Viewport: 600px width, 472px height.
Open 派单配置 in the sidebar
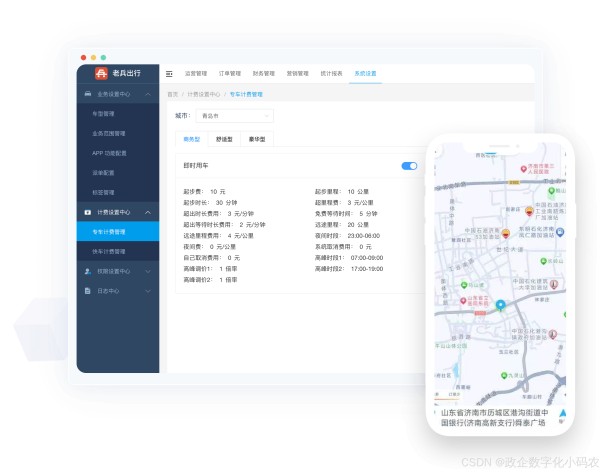click(118, 173)
